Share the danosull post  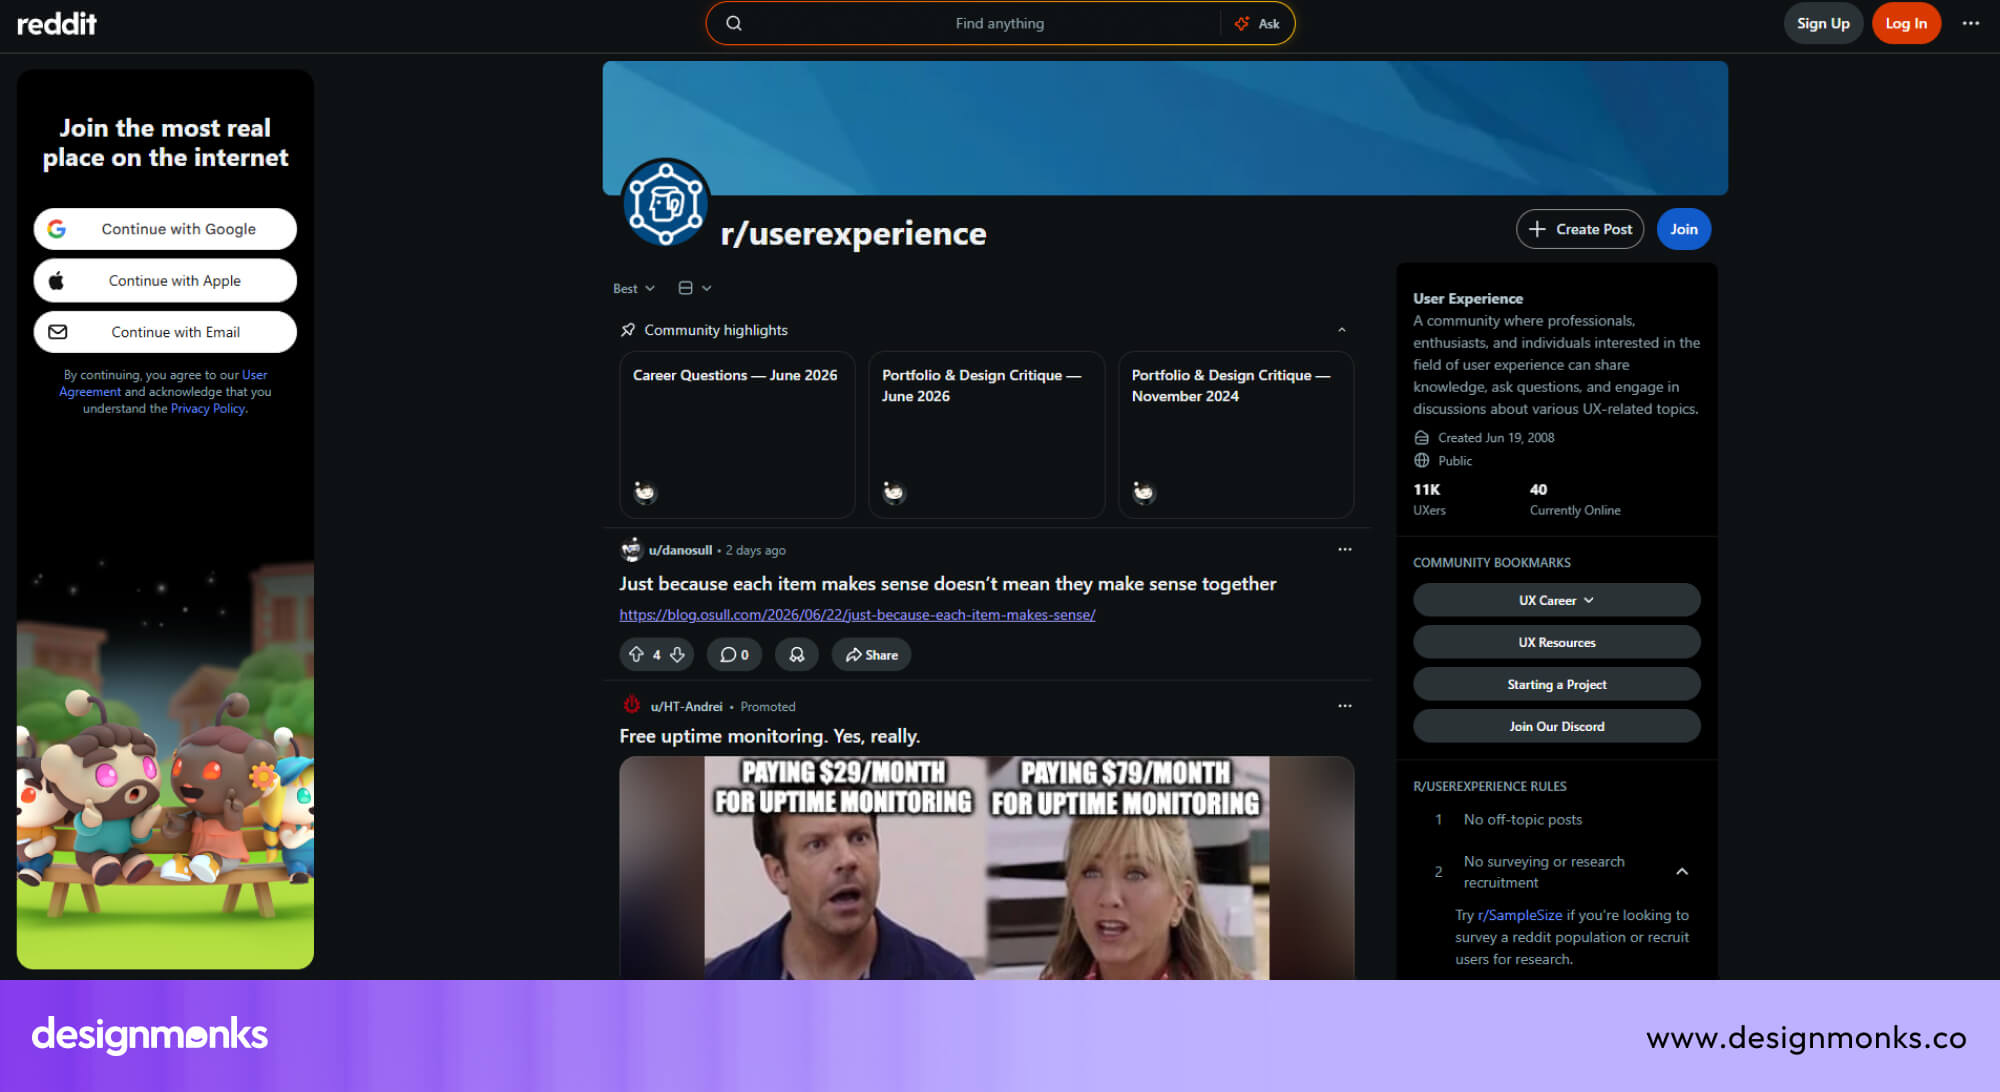[x=871, y=654]
